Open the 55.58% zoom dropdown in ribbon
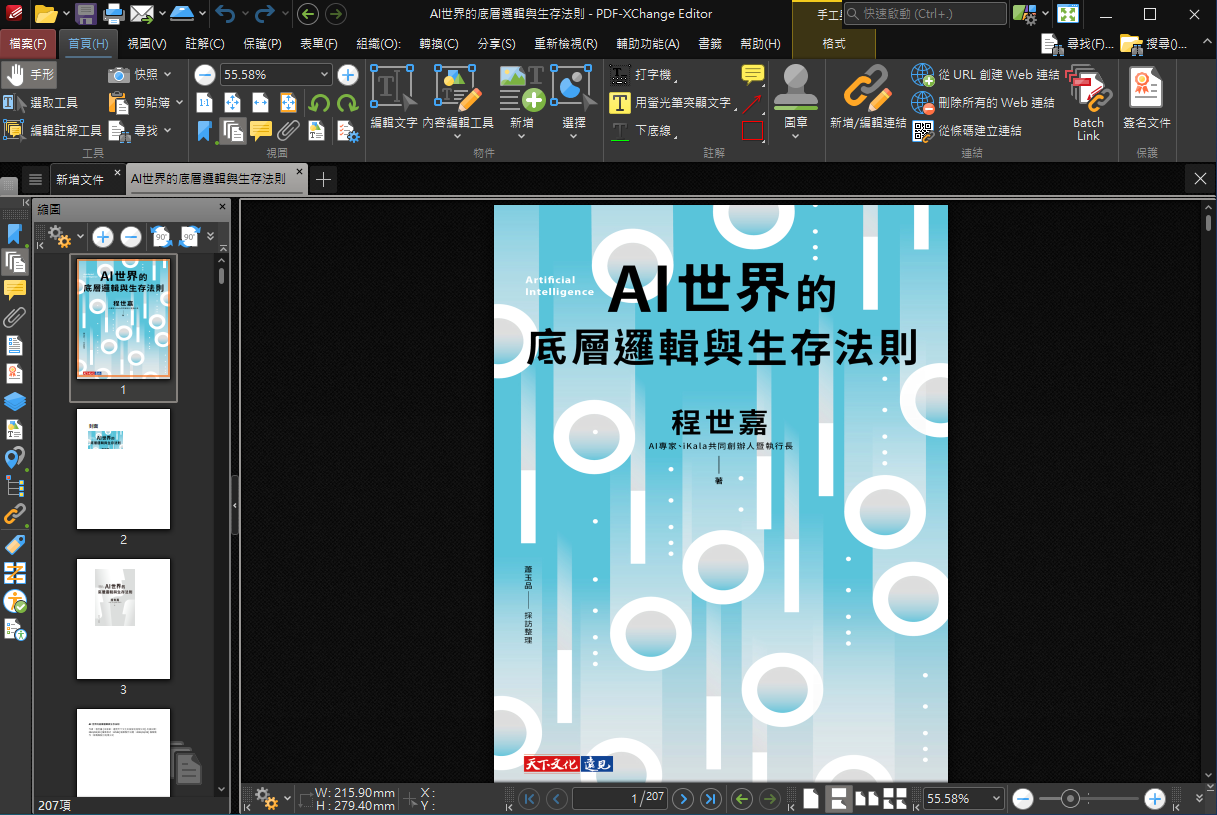1217x815 pixels. (324, 75)
